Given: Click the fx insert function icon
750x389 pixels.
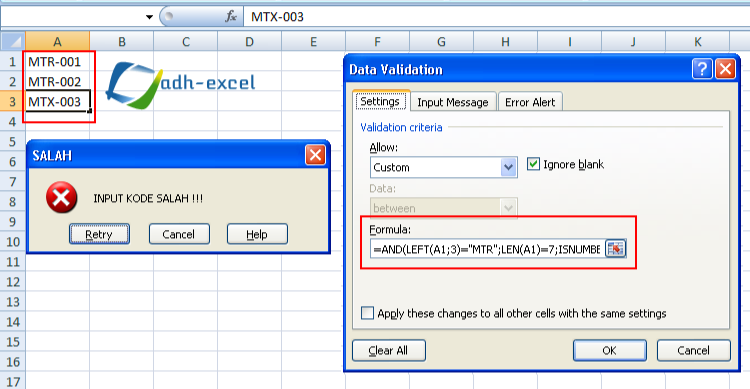Looking at the screenshot, I should (x=231, y=17).
